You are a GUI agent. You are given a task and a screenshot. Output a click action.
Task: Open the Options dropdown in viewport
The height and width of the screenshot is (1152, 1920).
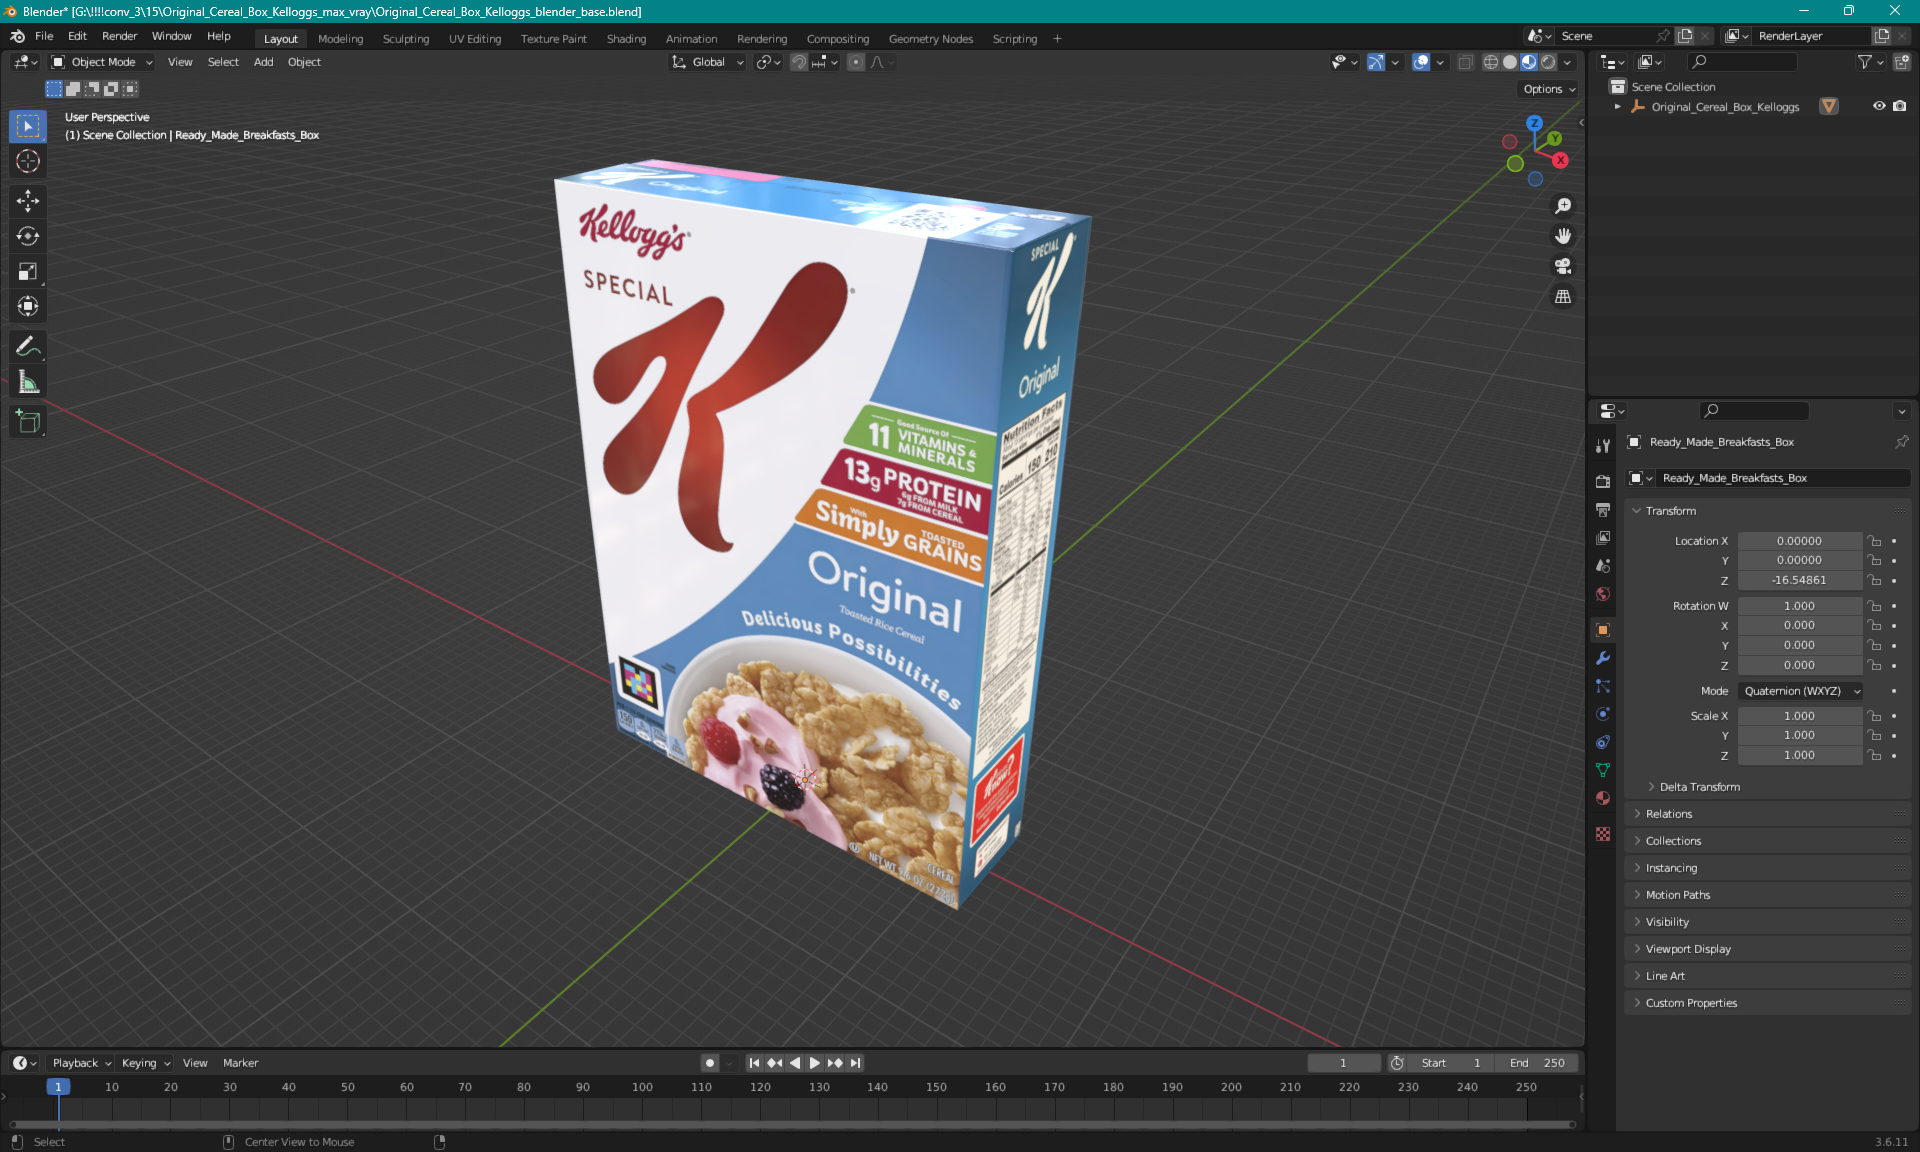(1549, 89)
